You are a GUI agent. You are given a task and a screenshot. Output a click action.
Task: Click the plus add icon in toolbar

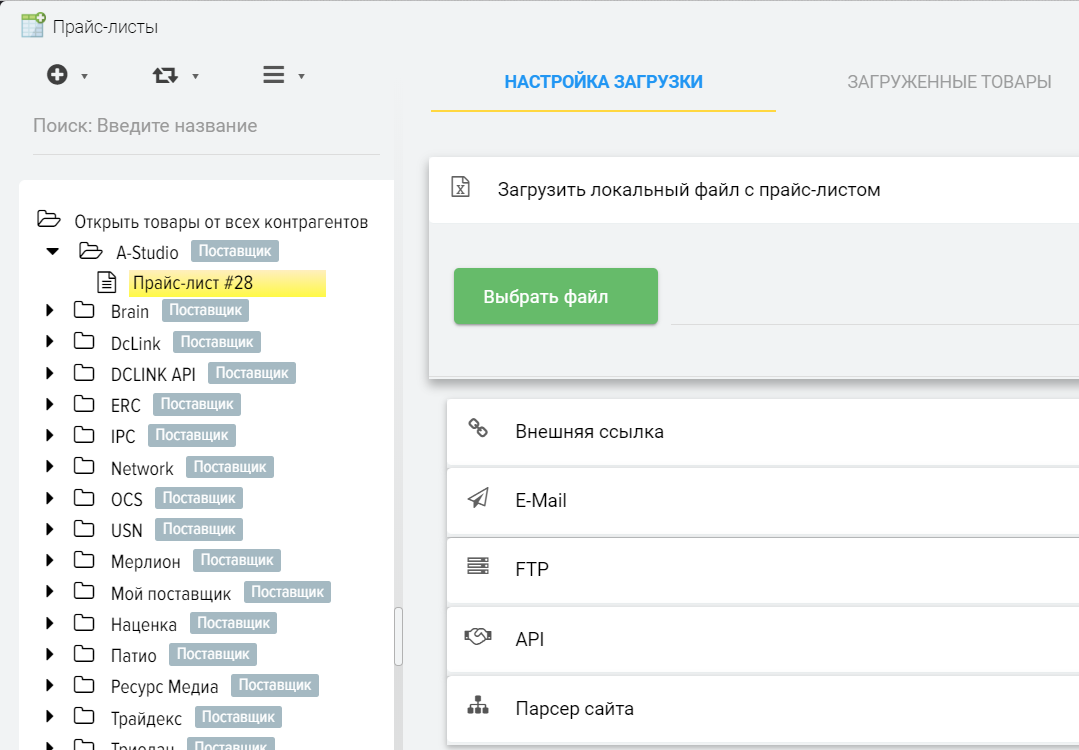tap(58, 75)
